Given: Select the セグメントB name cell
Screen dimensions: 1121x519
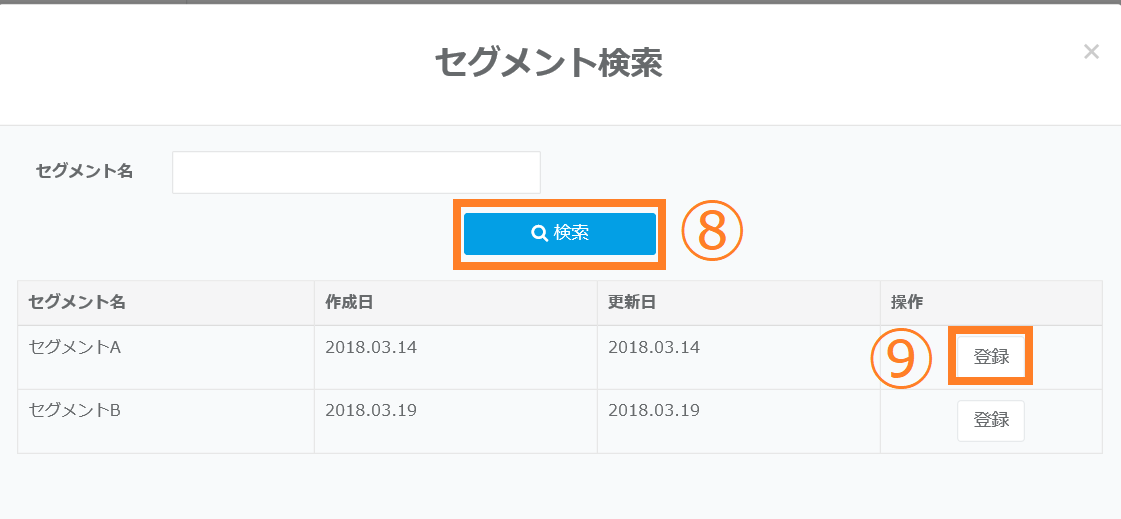Looking at the screenshot, I should (75, 411).
